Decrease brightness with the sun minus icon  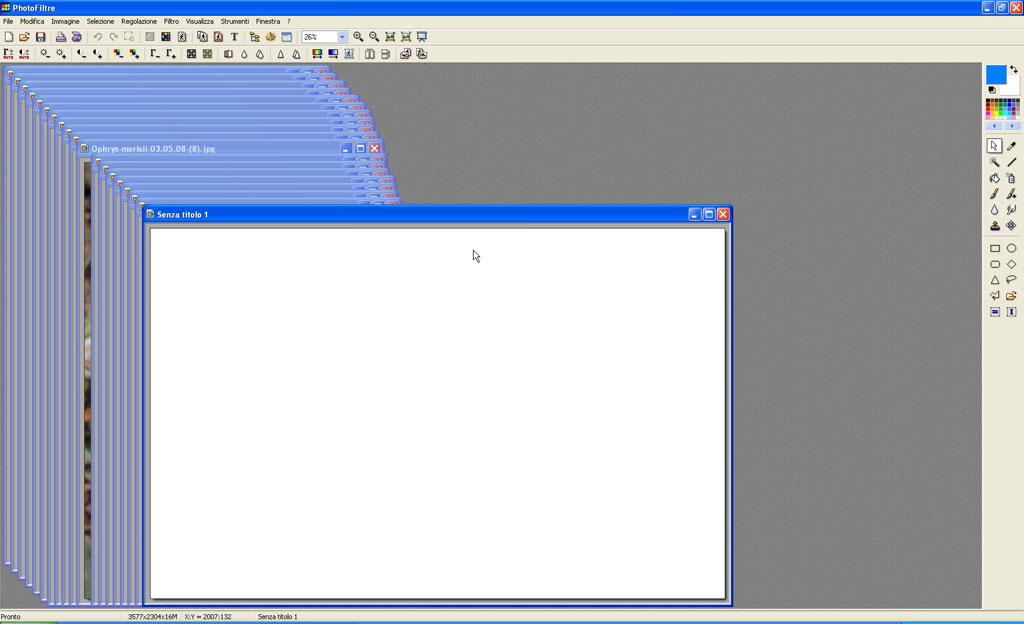[x=44, y=54]
